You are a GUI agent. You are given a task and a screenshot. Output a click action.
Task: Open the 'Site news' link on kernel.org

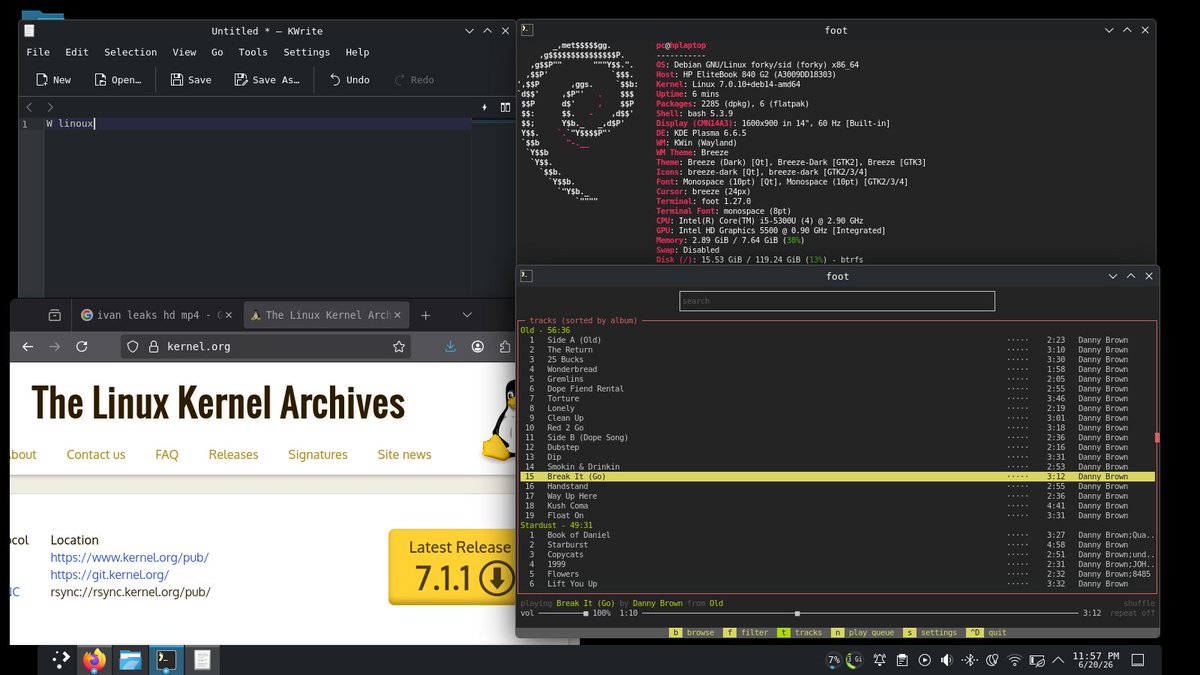404,454
